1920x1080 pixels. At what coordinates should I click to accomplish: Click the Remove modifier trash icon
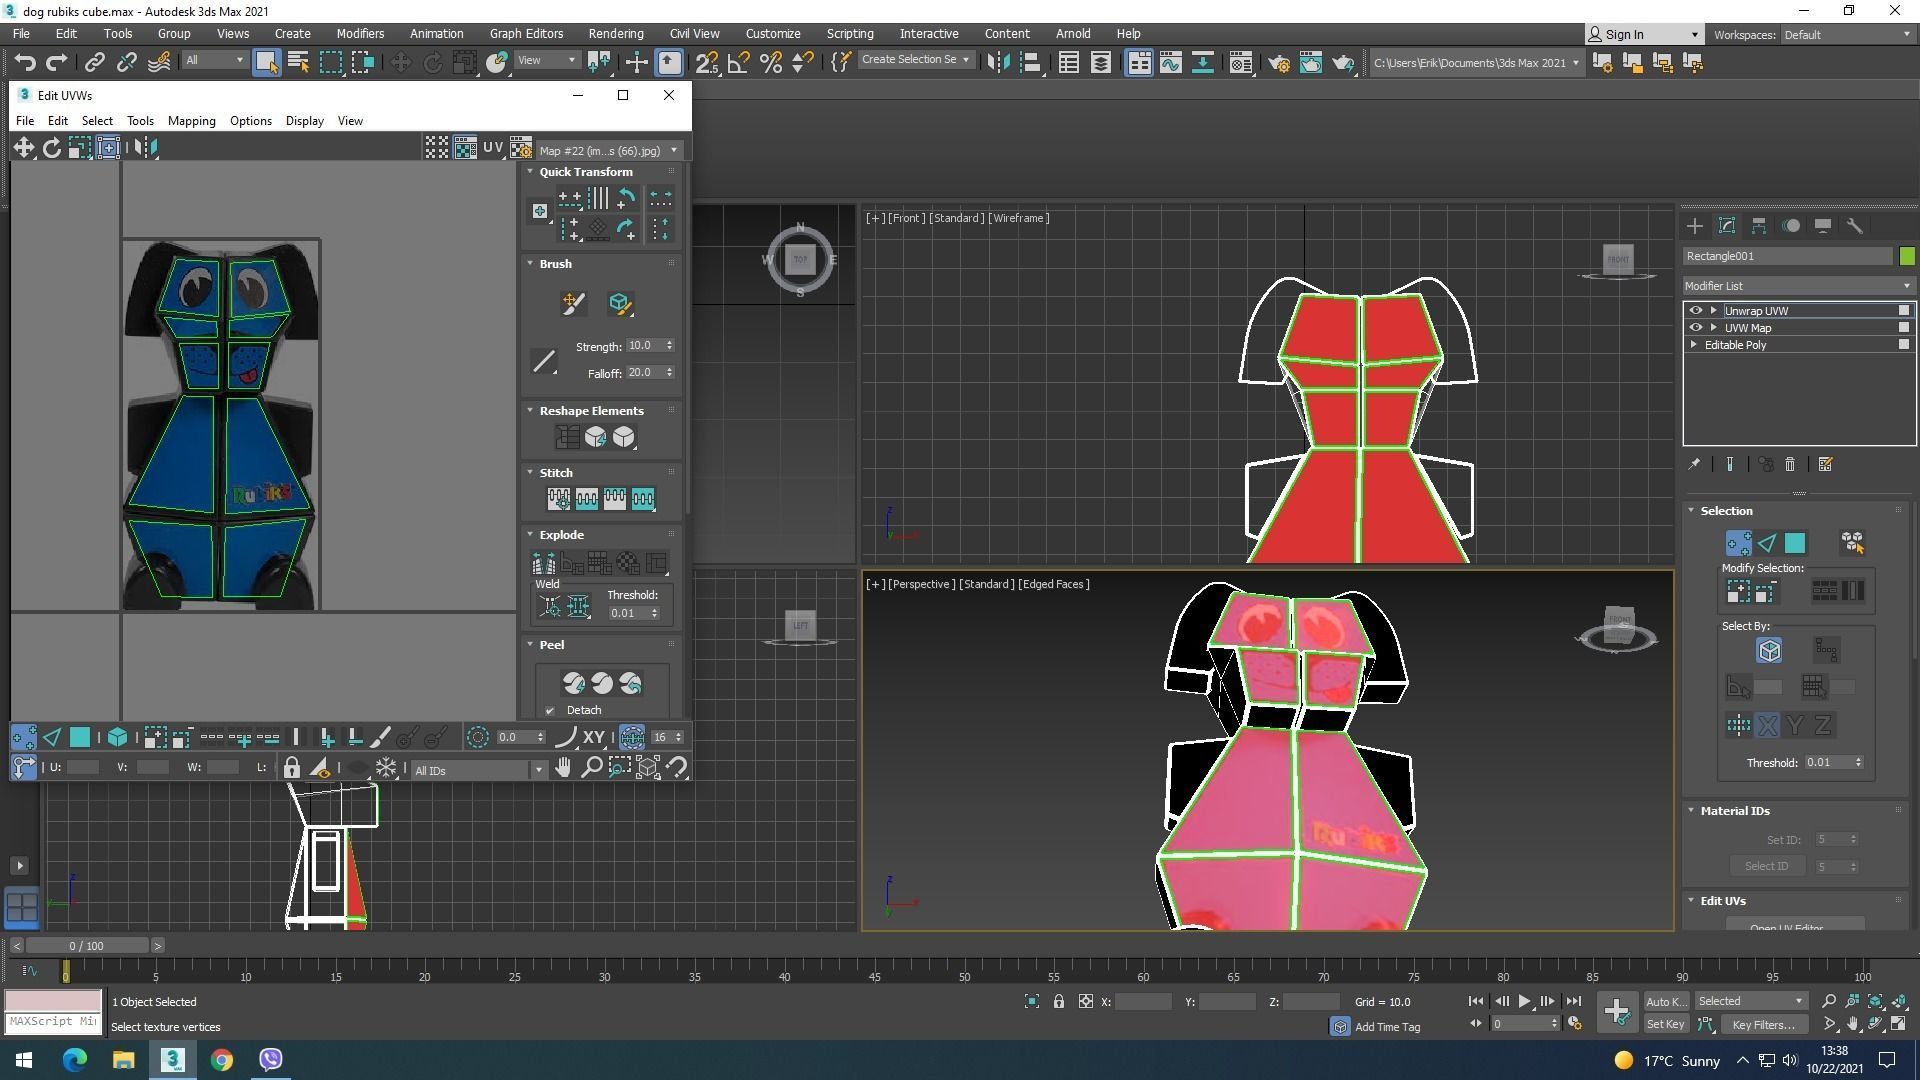(x=1790, y=465)
